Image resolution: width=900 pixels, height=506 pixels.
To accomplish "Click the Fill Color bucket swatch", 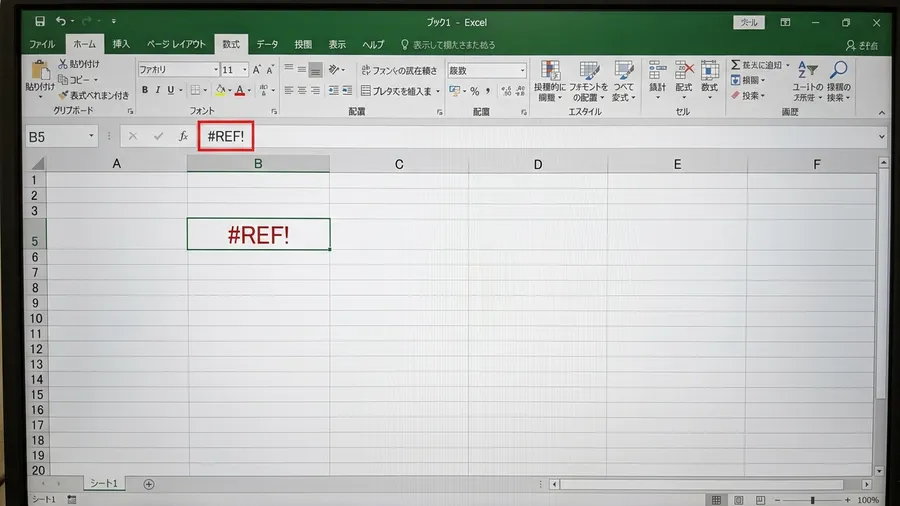I will [220, 90].
